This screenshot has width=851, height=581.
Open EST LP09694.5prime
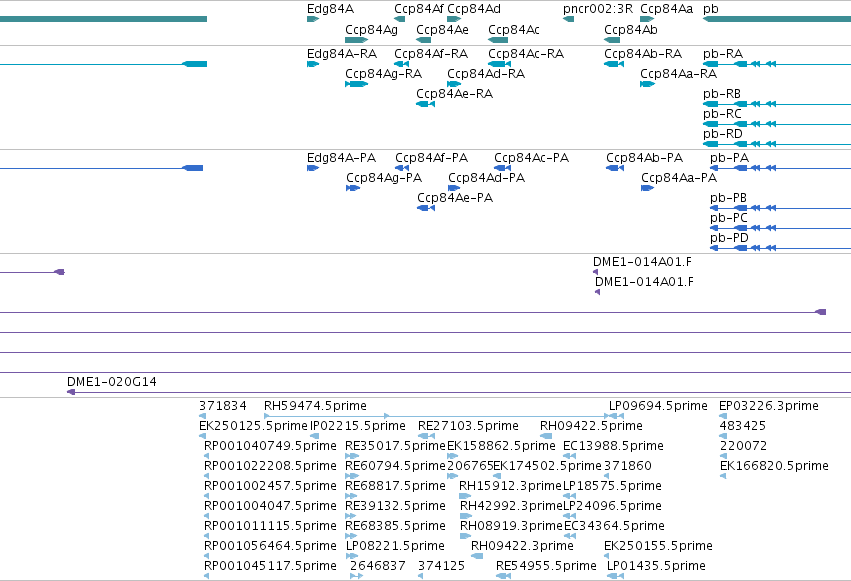(x=658, y=406)
